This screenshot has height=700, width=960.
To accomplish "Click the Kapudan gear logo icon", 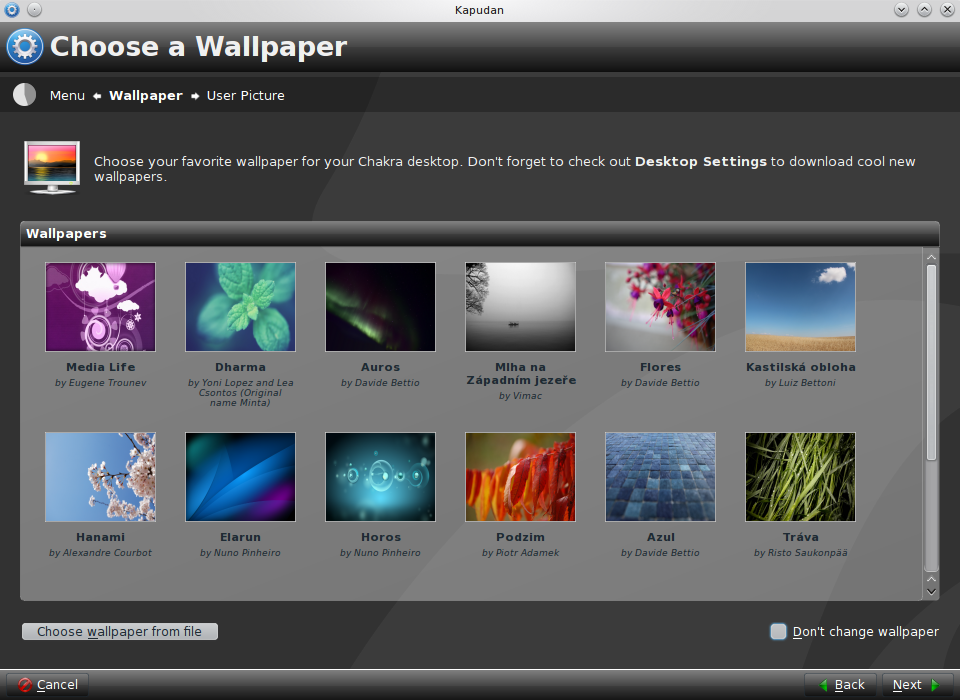I will 25,47.
